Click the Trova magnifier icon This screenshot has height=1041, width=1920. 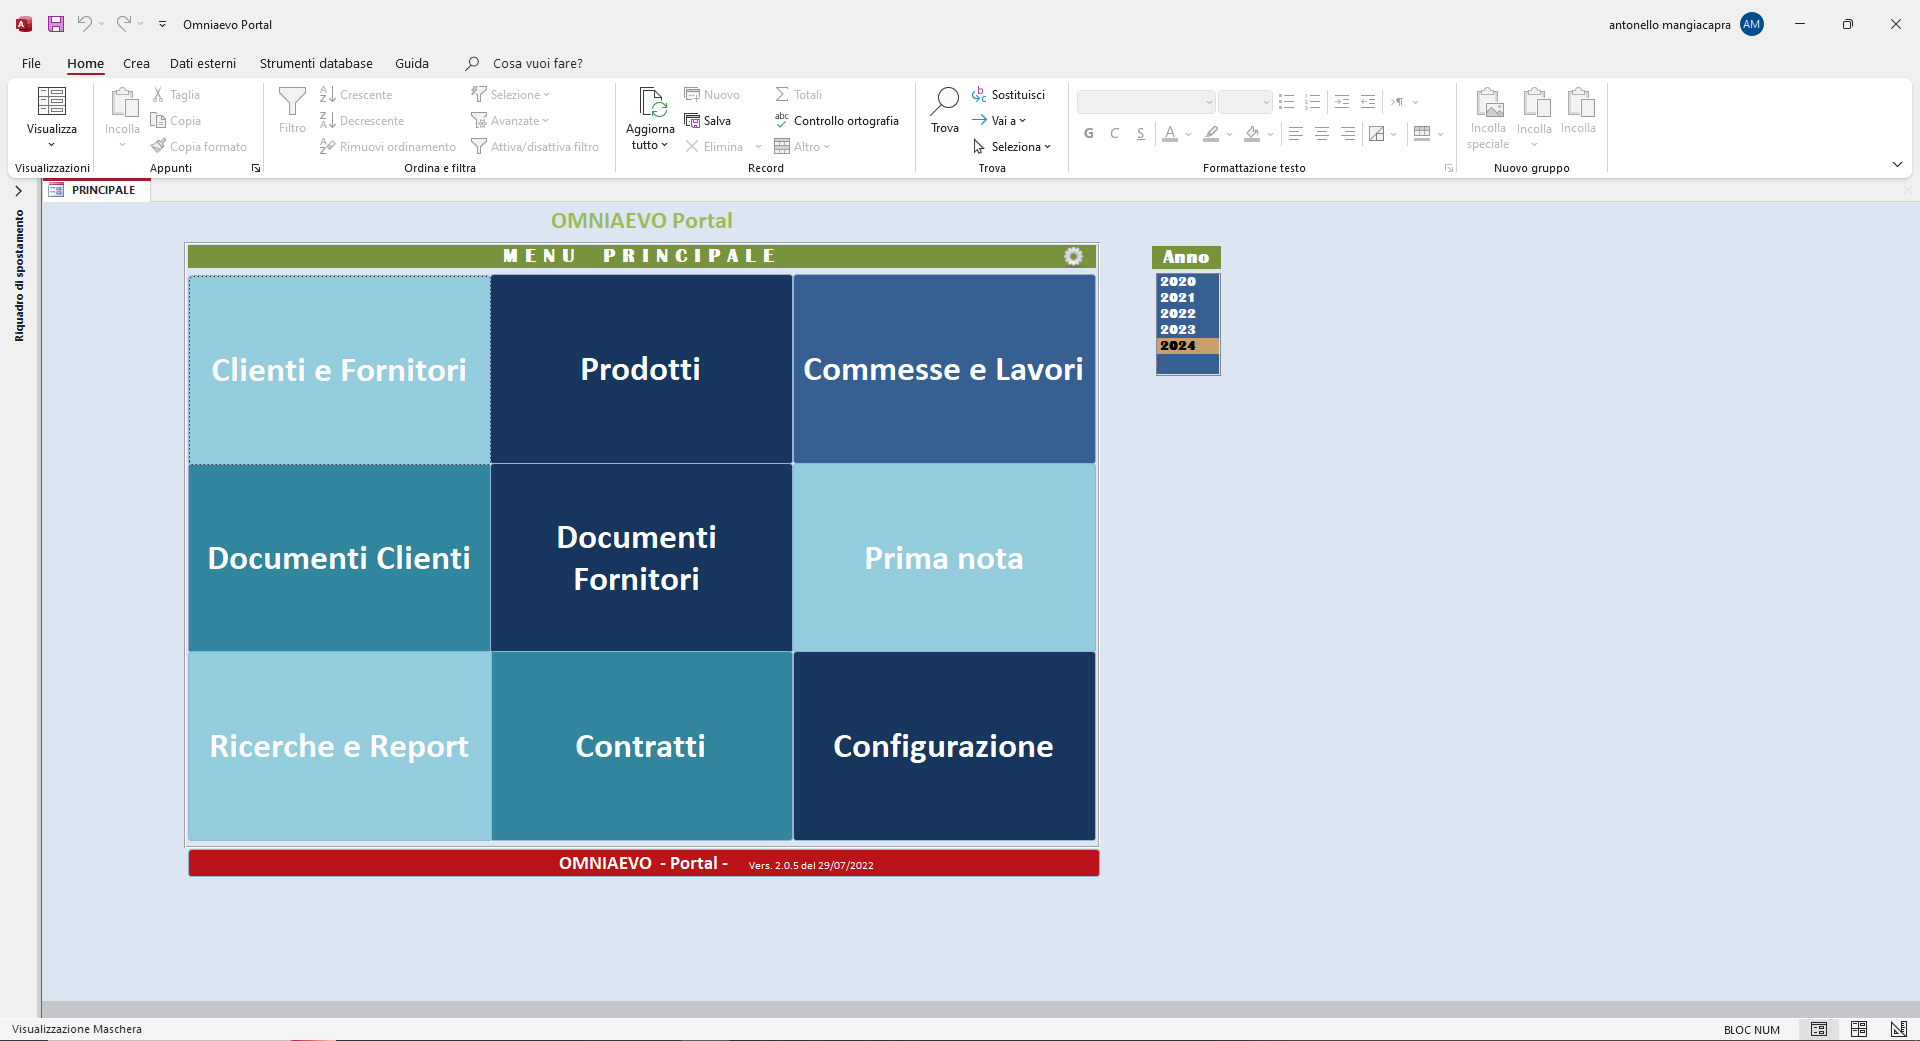[944, 101]
